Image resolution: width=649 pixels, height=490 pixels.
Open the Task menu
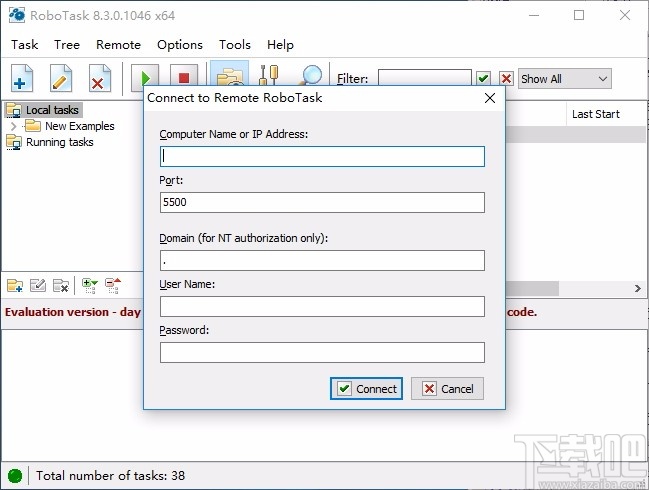24,44
